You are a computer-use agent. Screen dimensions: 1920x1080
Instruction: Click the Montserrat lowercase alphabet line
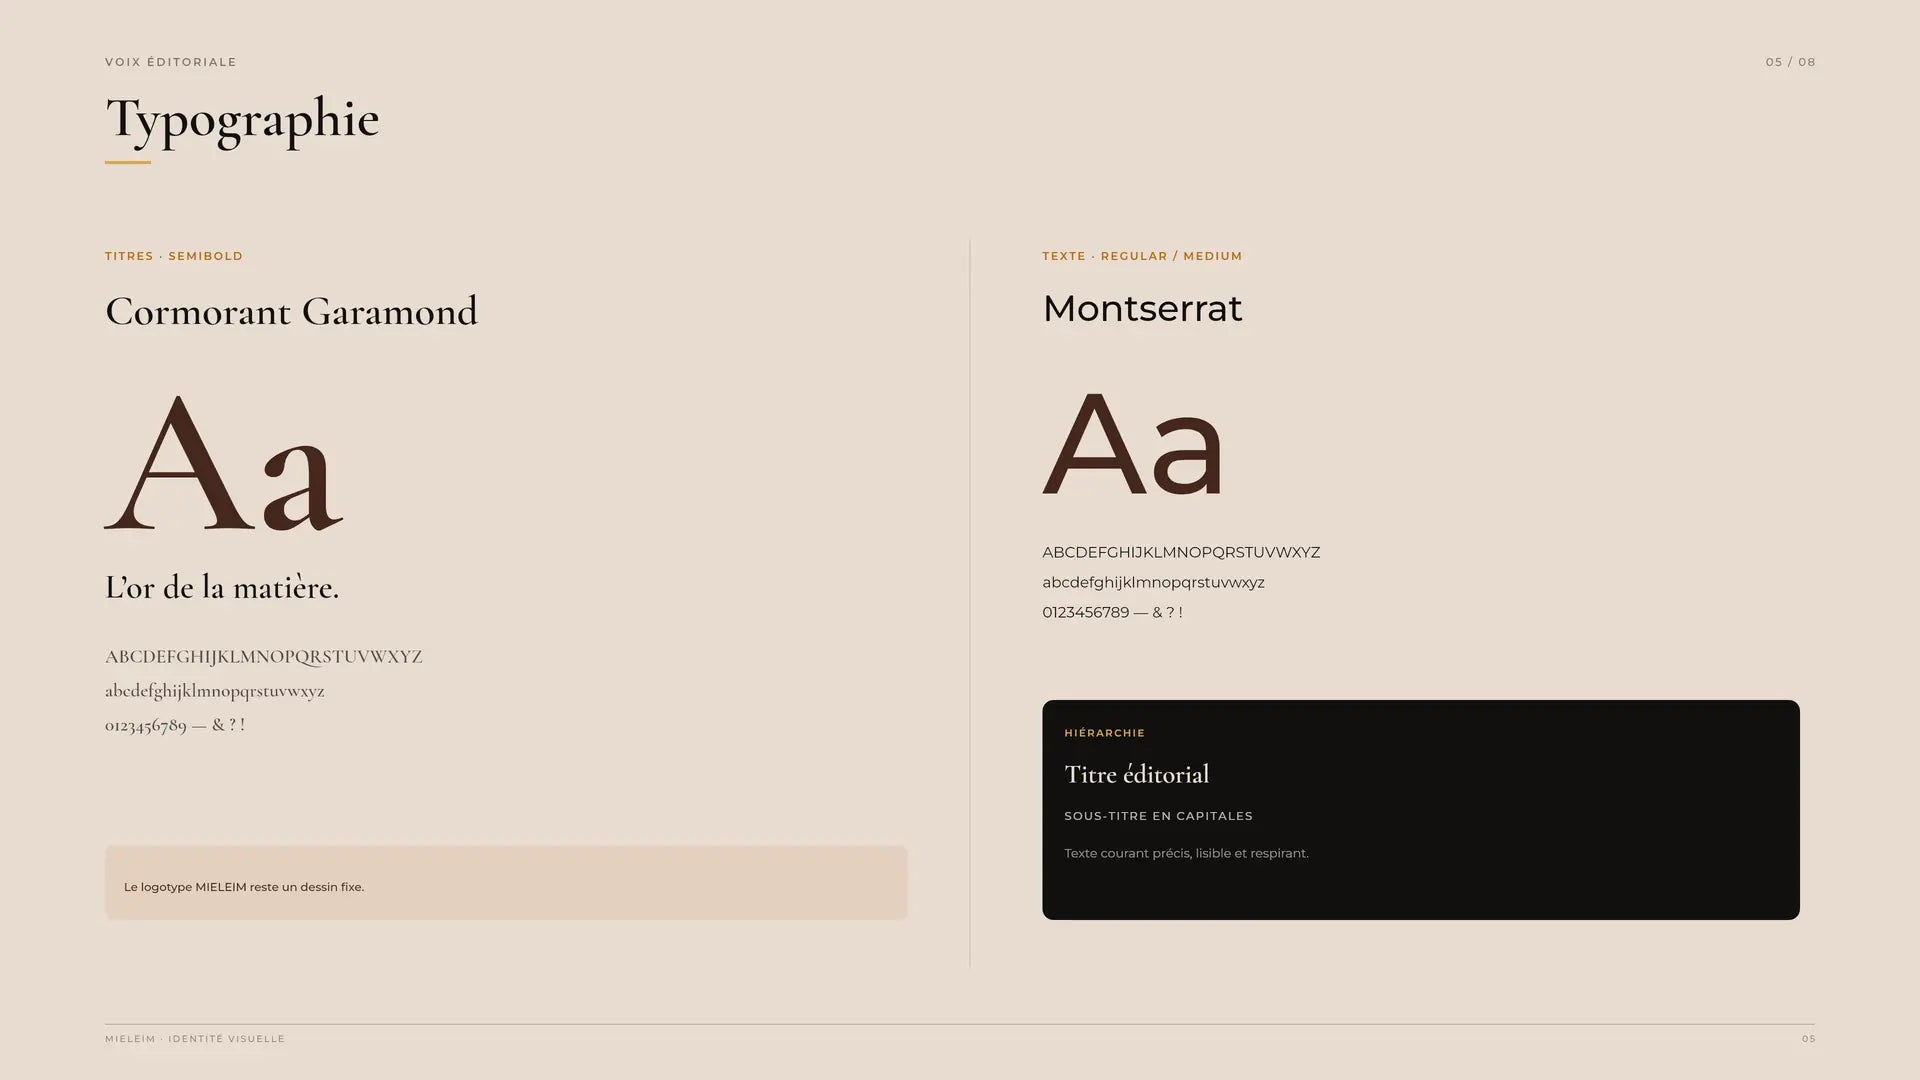[x=1153, y=583]
